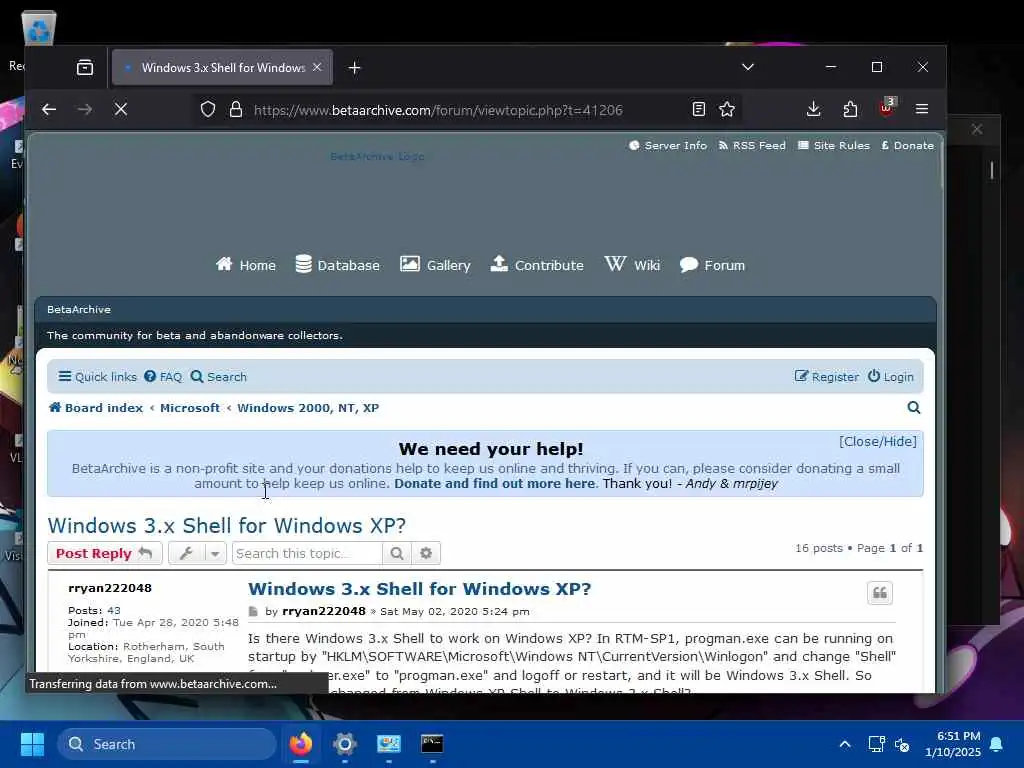Open the first post title link
The image size is (1024, 768).
(x=419, y=588)
